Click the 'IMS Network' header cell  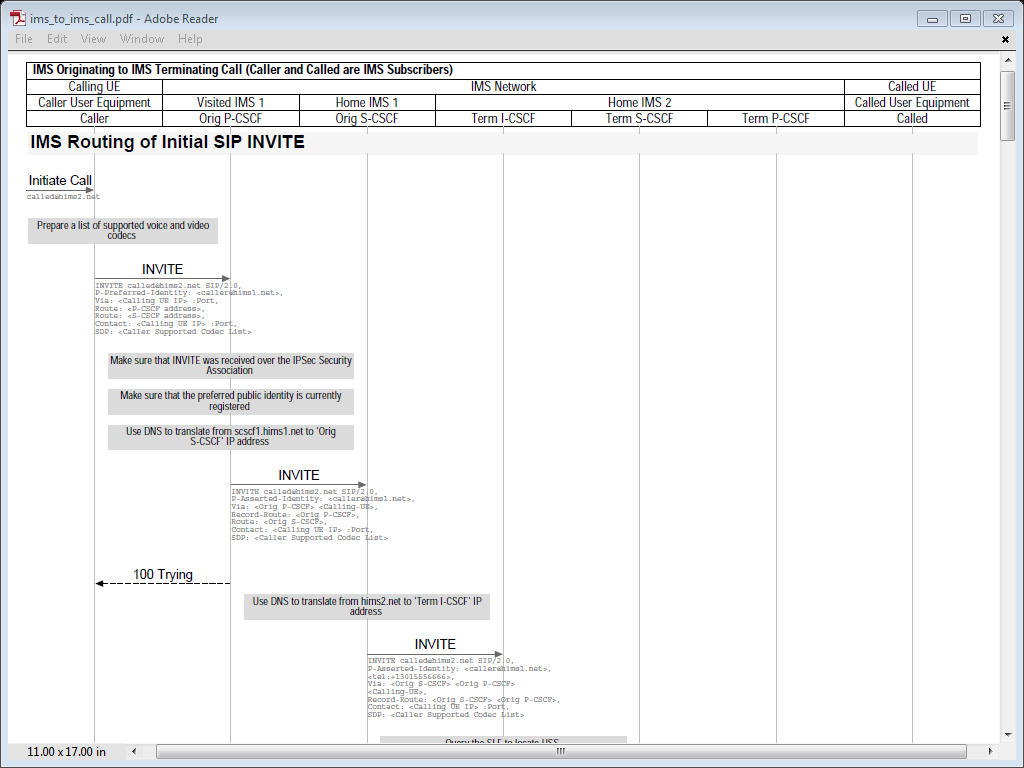click(504, 87)
